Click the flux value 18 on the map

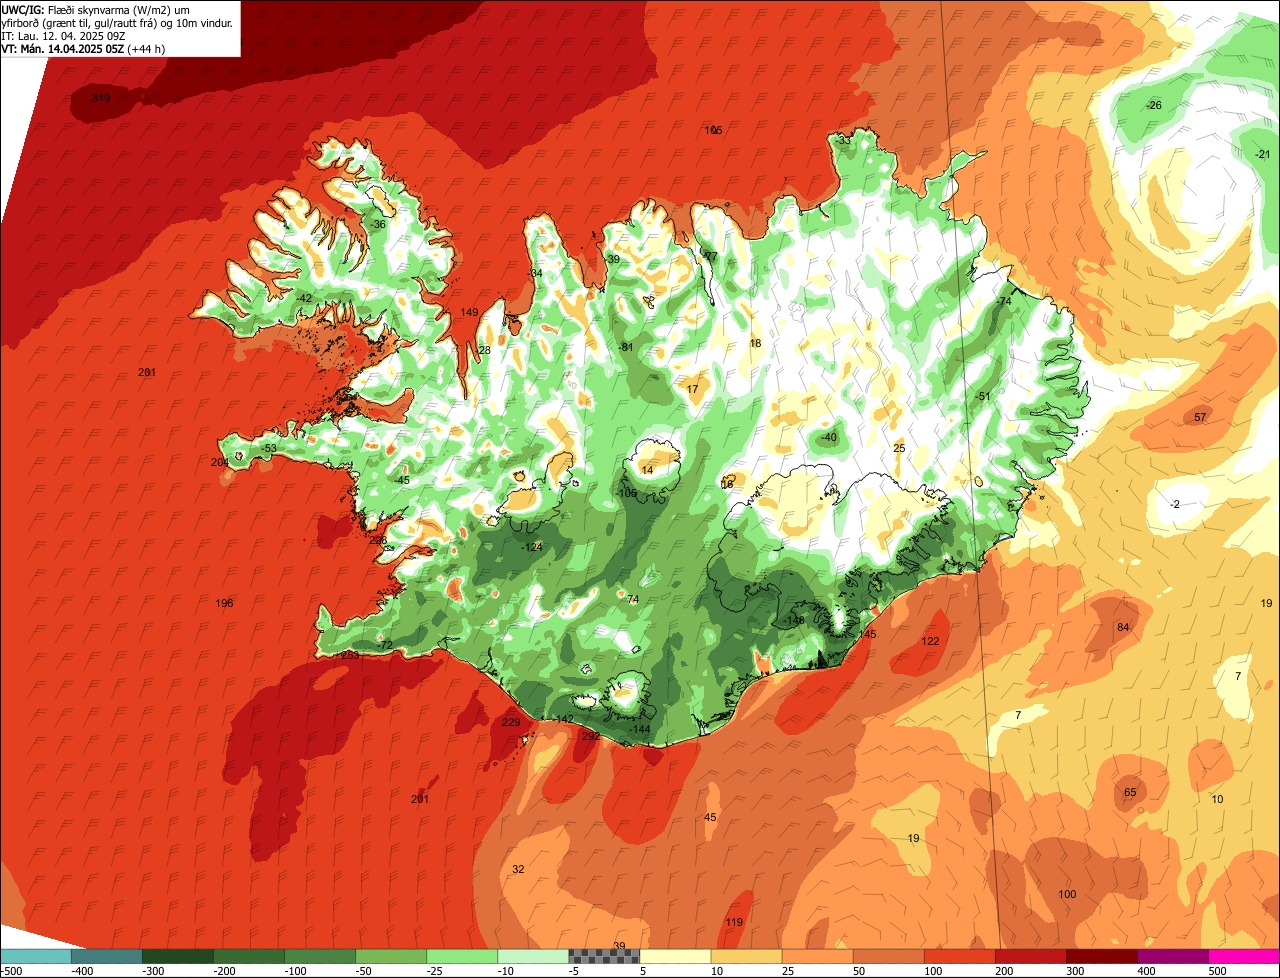[756, 343]
